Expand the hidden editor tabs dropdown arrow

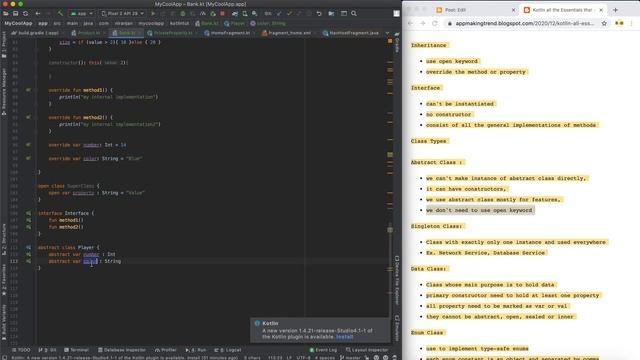387,33
